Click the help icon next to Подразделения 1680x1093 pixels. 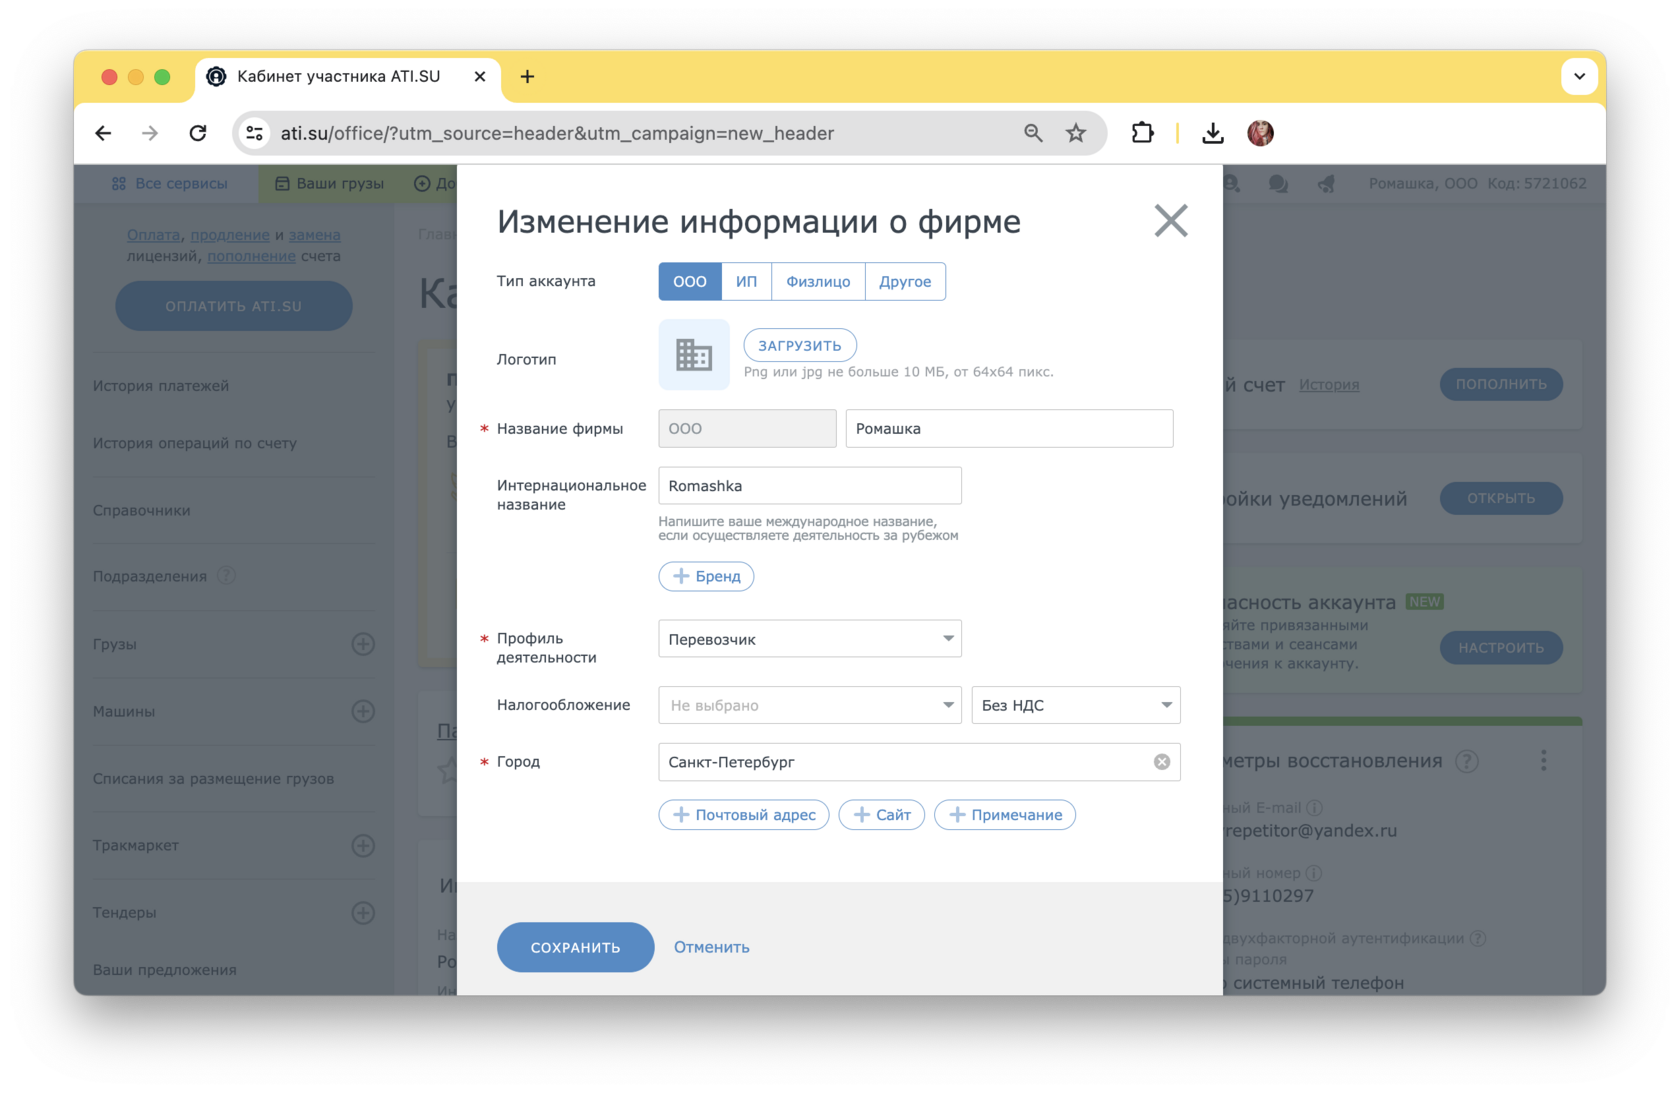click(x=227, y=575)
